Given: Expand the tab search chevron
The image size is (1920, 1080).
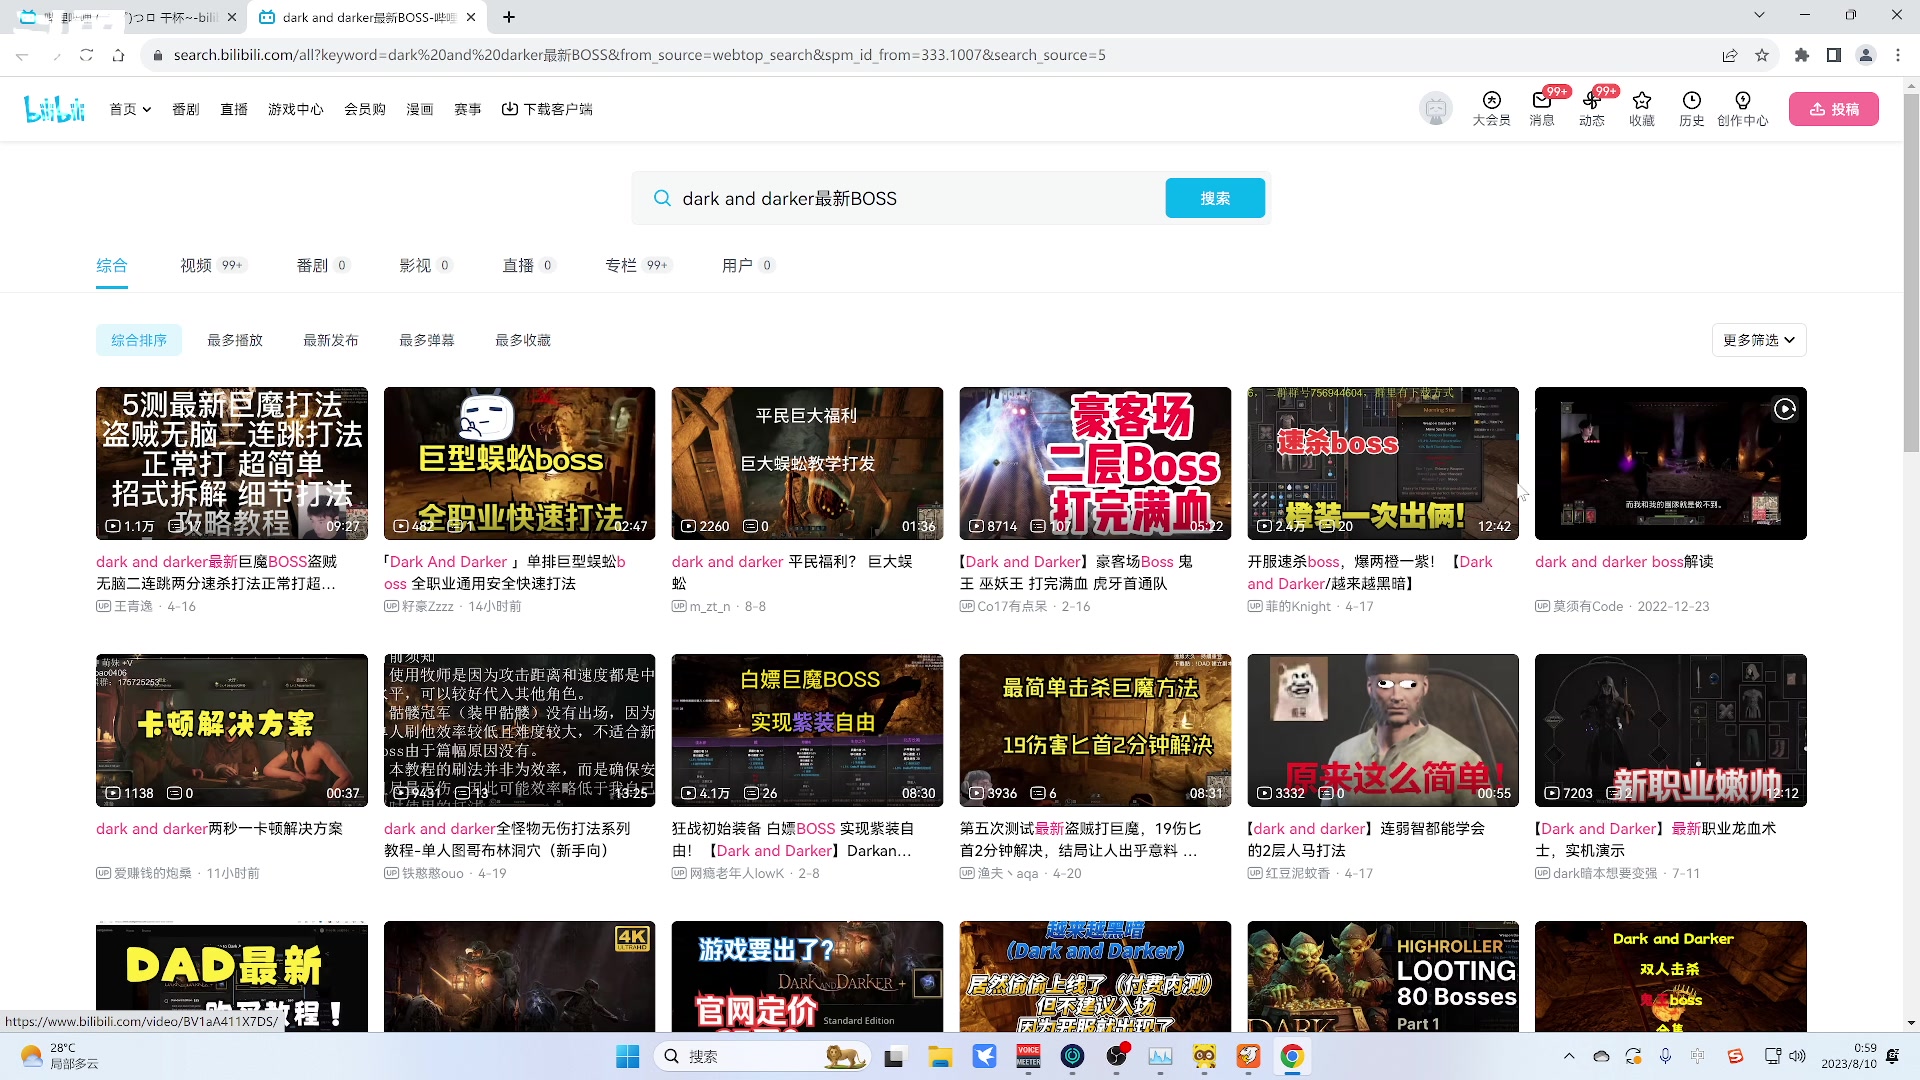Looking at the screenshot, I should pyautogui.click(x=1759, y=15).
